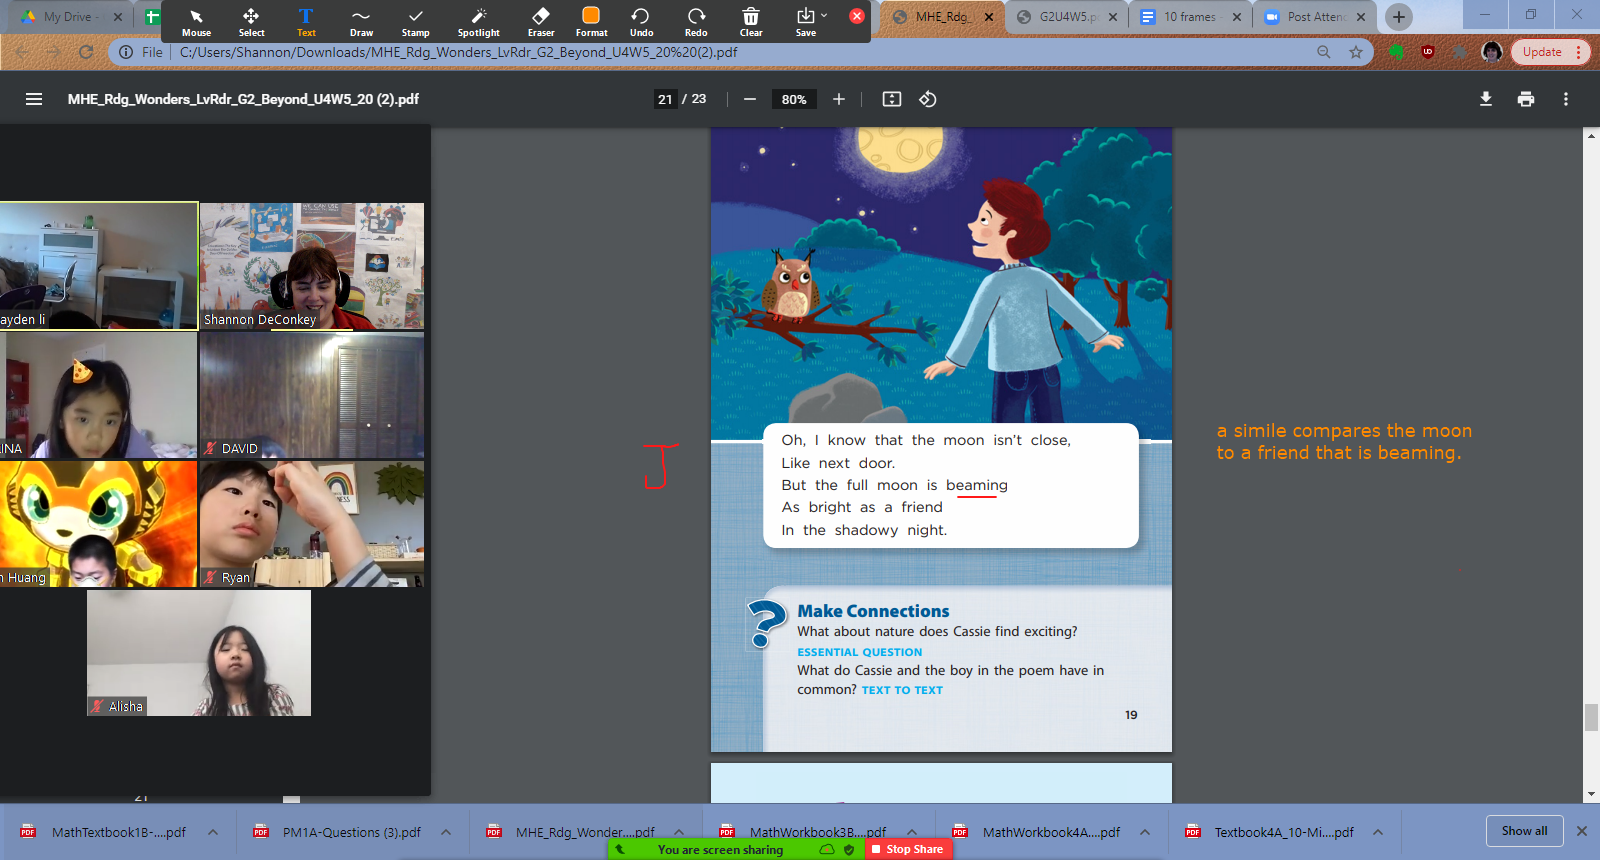
Task: Switch to the My Drive tab
Action: (70, 17)
